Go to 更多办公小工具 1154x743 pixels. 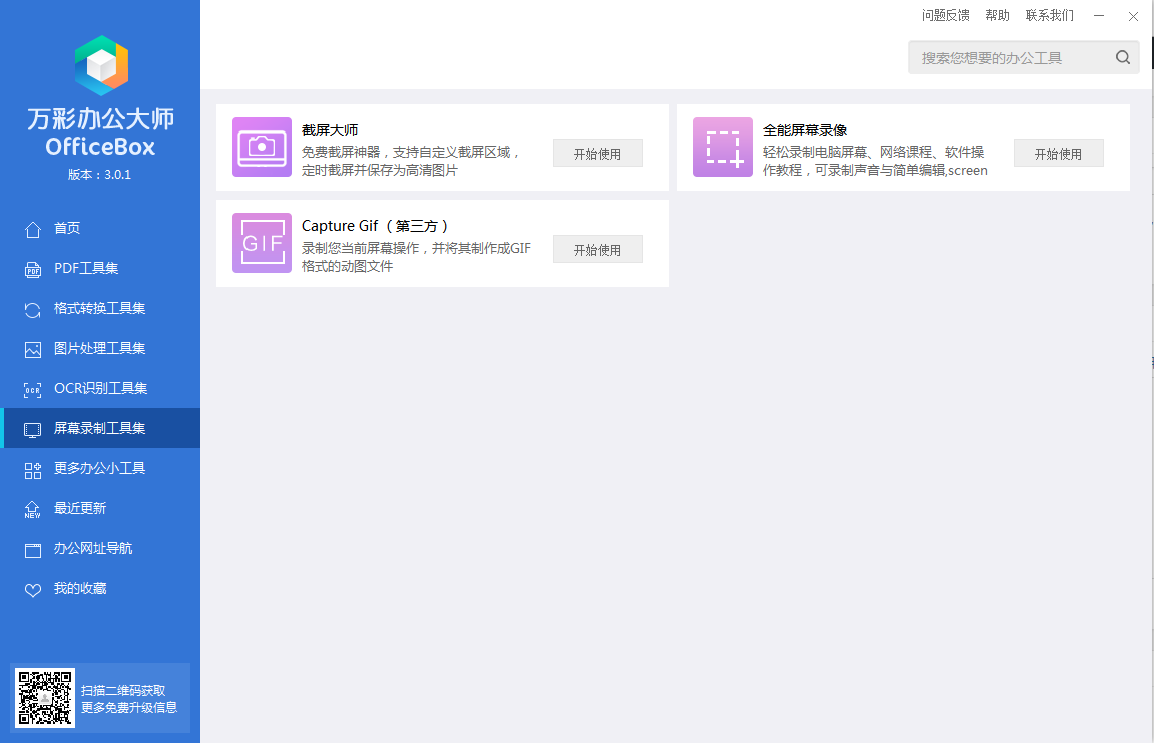point(99,469)
